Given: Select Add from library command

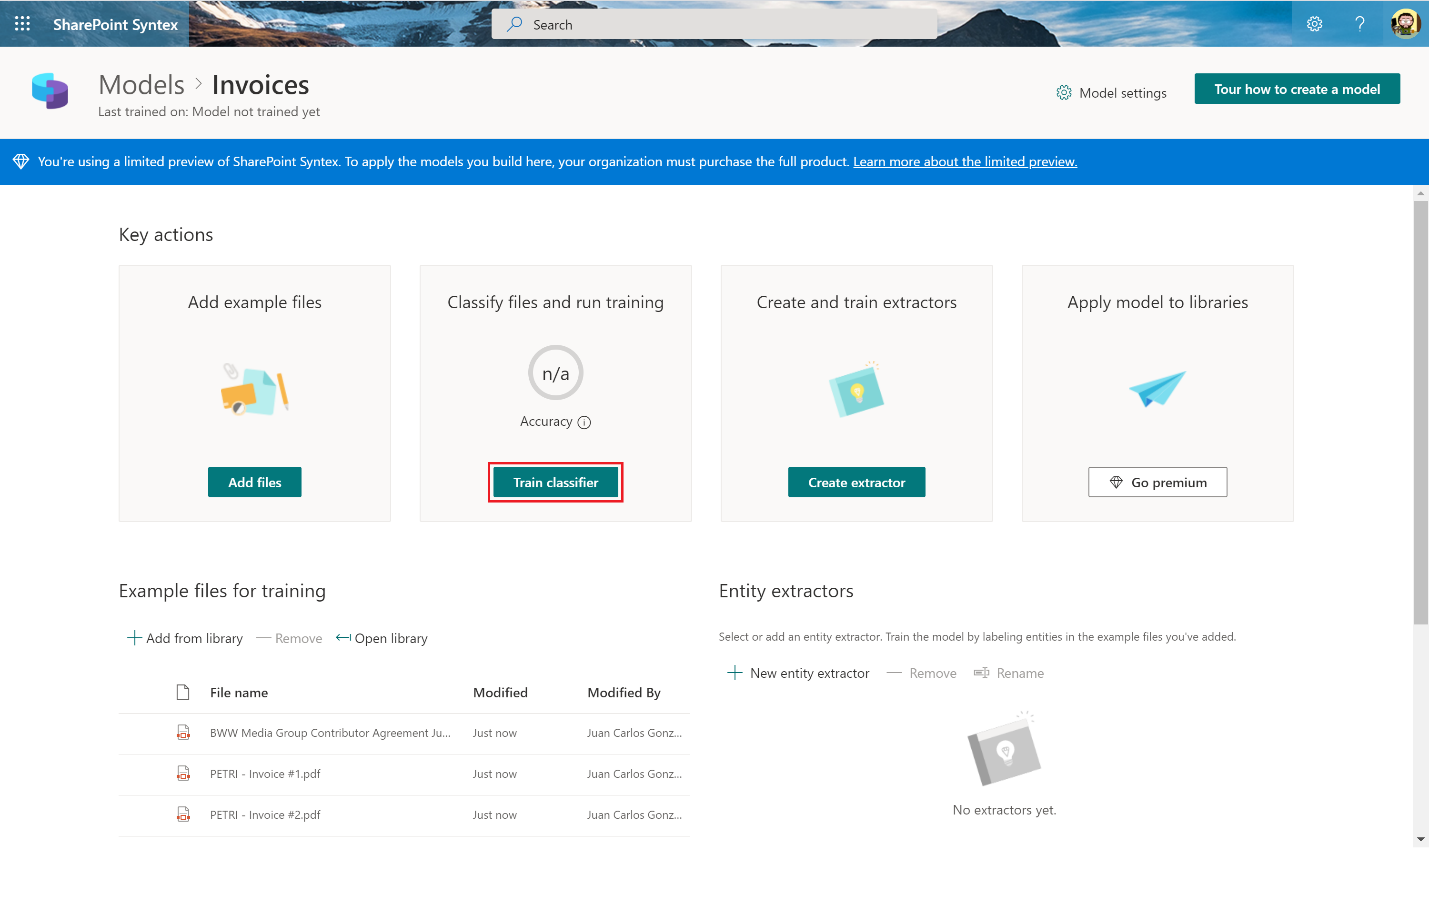Looking at the screenshot, I should 185,638.
